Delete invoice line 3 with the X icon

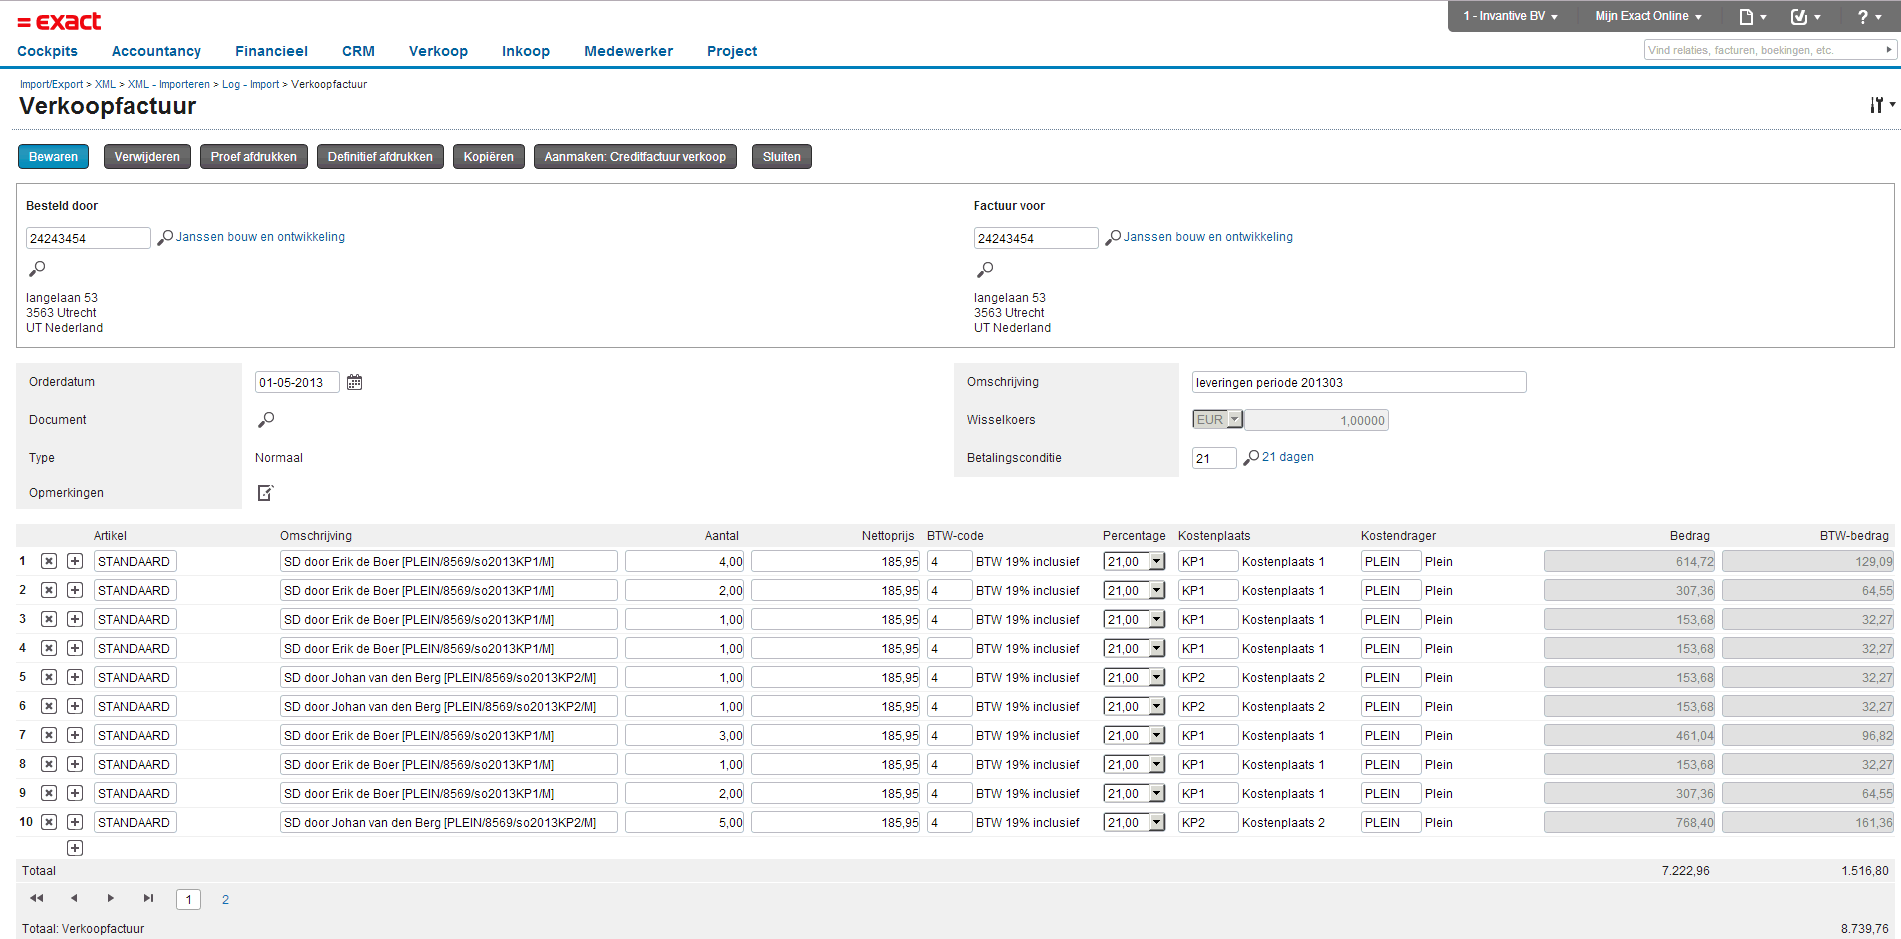pos(49,620)
